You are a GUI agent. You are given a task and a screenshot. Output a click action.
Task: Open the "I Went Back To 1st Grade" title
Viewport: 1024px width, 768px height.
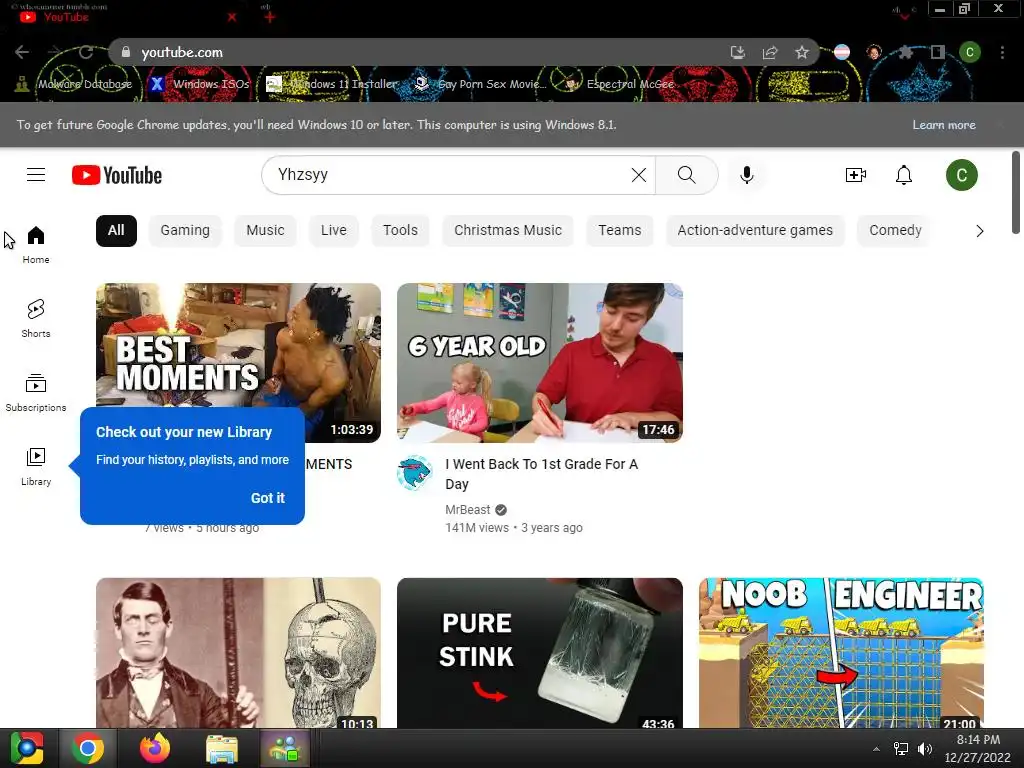pyautogui.click(x=541, y=474)
